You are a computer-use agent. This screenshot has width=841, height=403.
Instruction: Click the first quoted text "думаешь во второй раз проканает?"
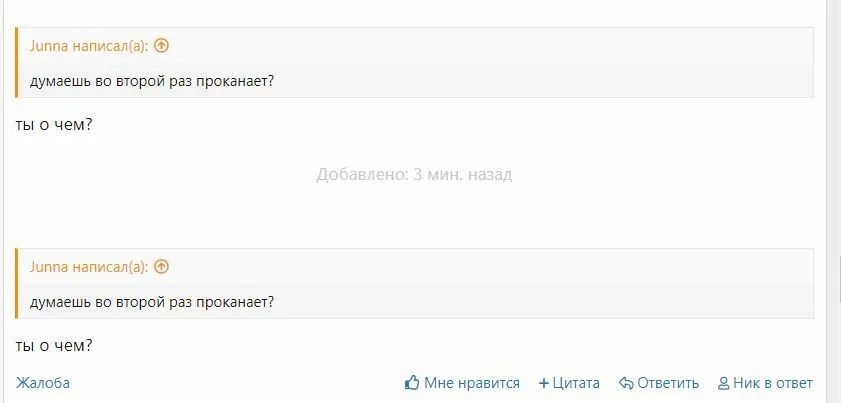click(153, 81)
